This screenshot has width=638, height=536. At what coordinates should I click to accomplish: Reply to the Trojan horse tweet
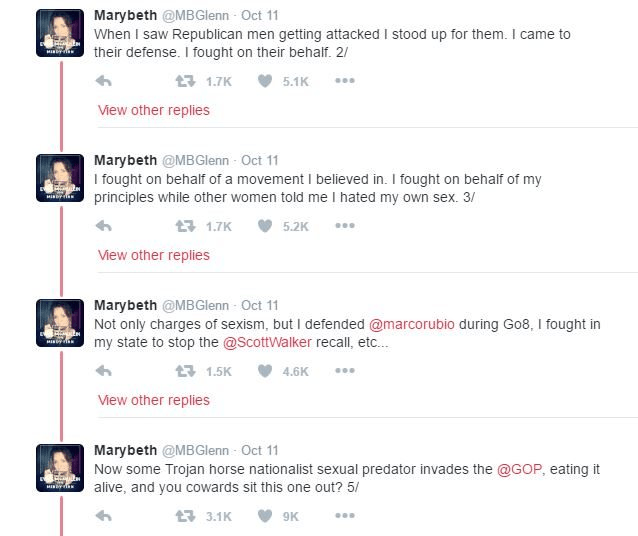tap(102, 516)
